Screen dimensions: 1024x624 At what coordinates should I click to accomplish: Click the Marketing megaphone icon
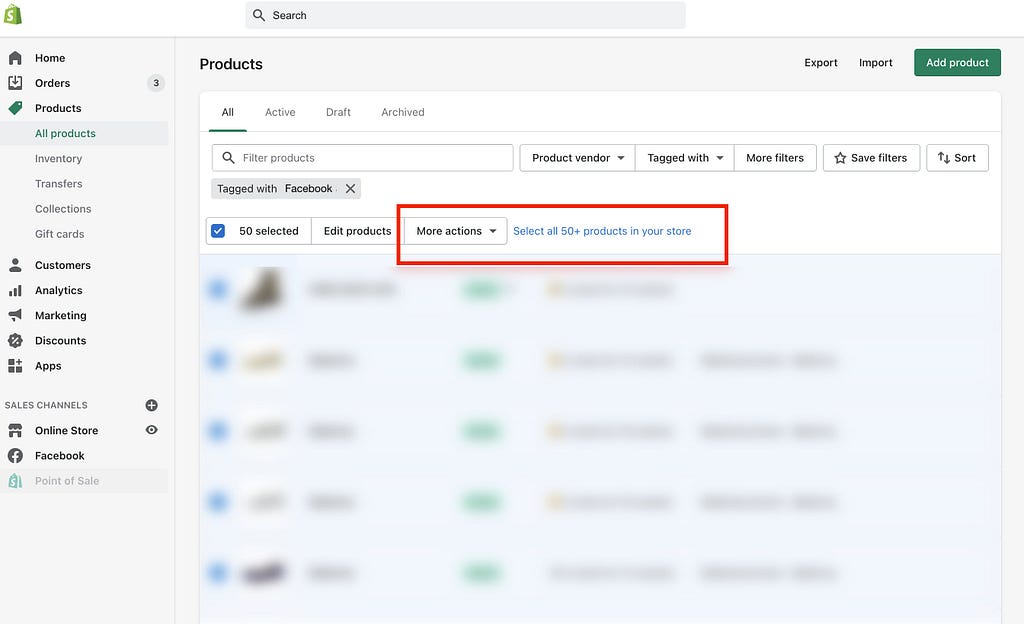coord(15,315)
